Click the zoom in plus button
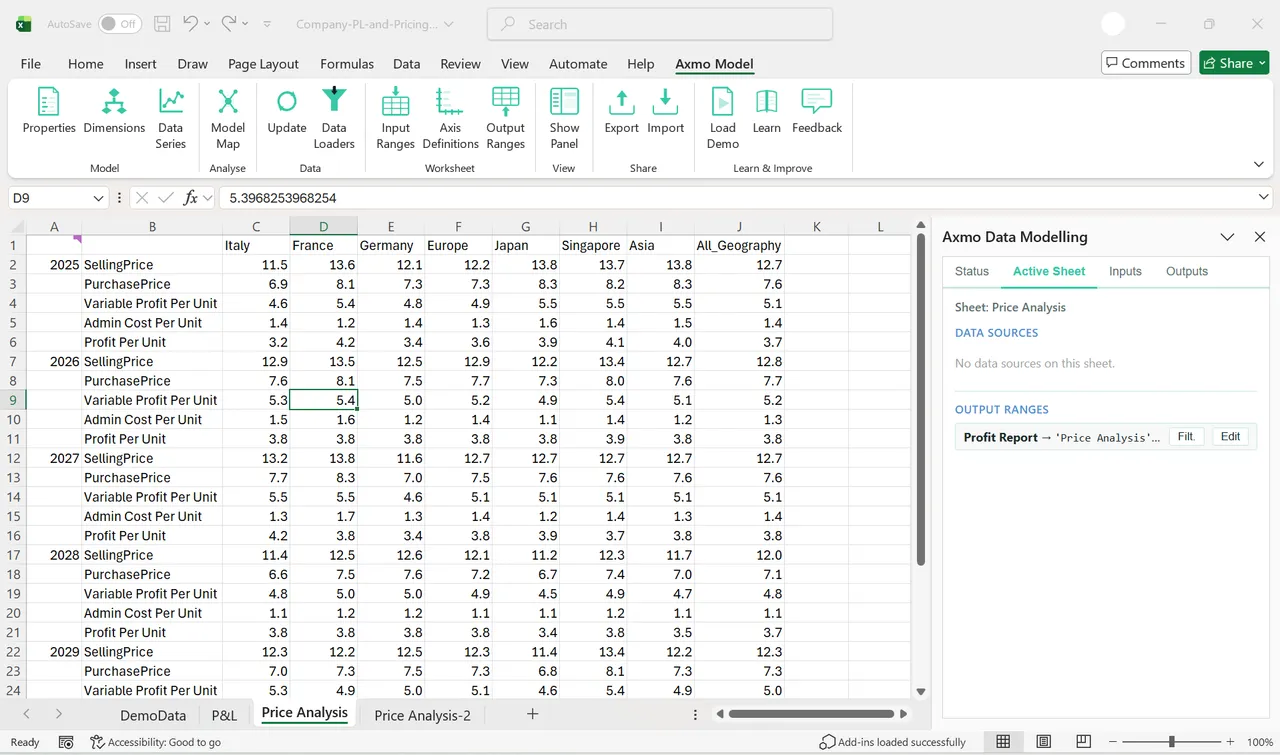The height and width of the screenshot is (755, 1280). click(1228, 742)
